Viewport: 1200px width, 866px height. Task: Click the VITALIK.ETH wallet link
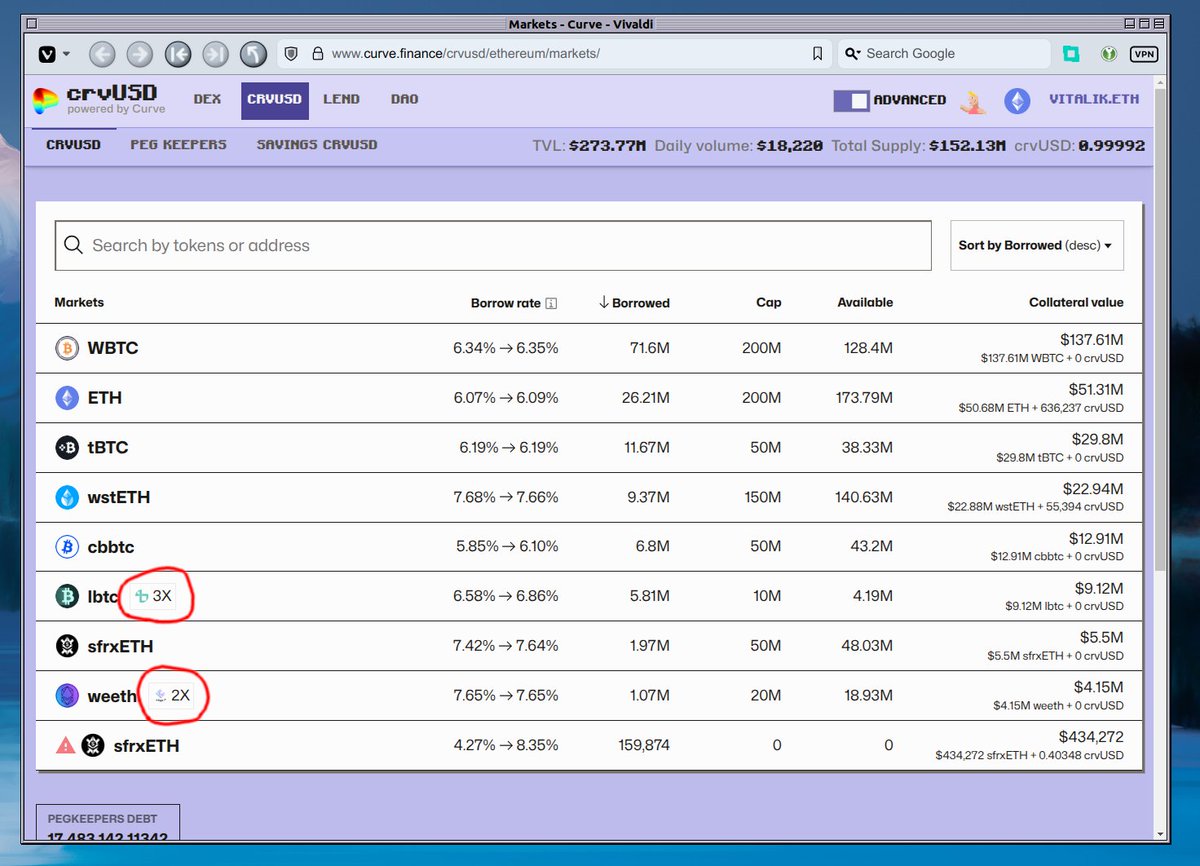[x=1095, y=100]
